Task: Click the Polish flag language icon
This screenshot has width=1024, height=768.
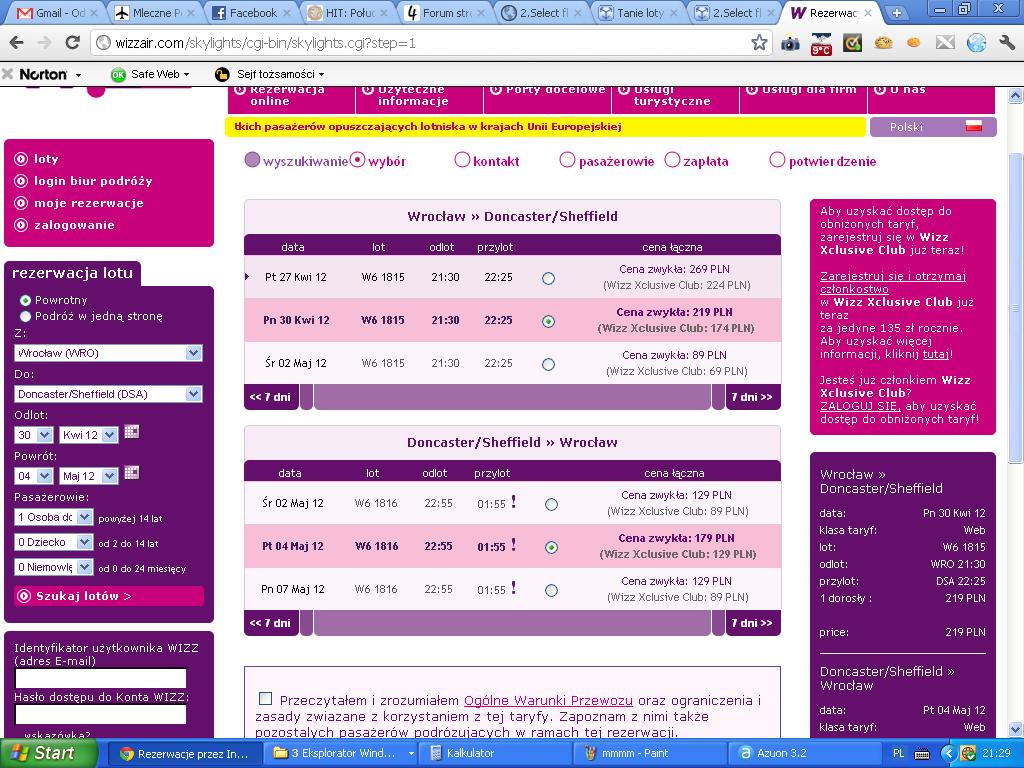Action: [x=974, y=127]
